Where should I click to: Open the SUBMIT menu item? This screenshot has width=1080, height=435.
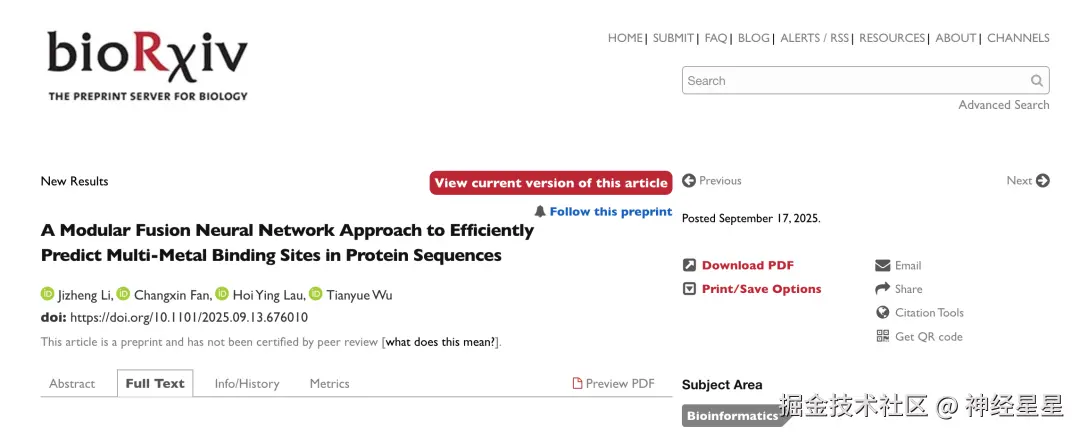673,38
